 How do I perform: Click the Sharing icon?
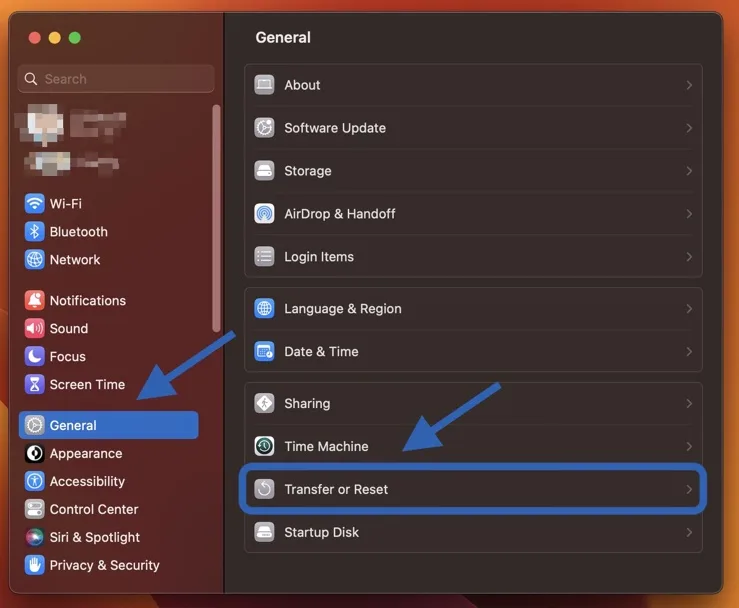[264, 403]
